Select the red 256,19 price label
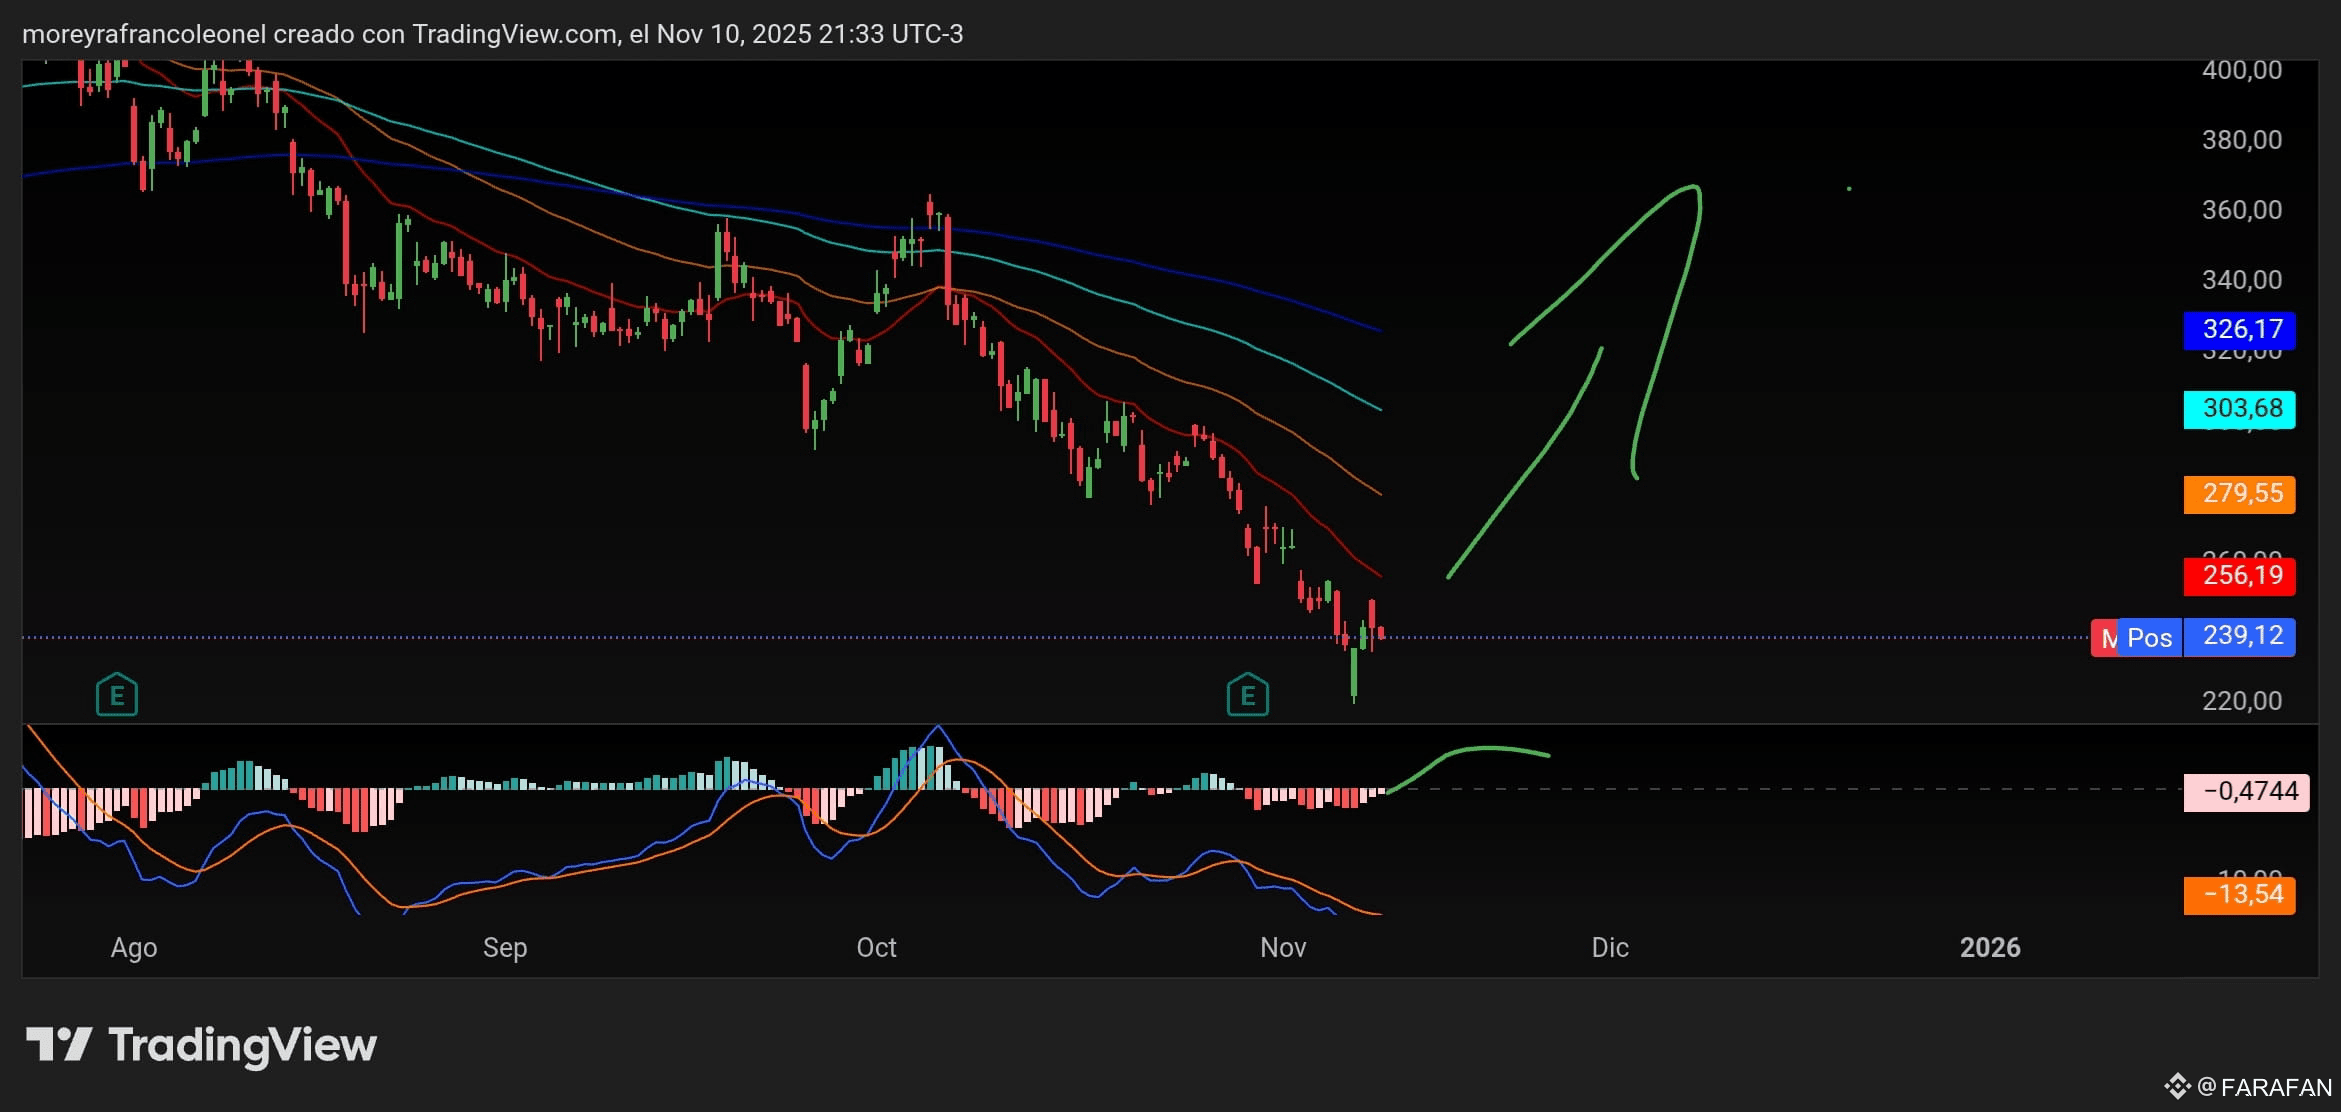Viewport: 2341px width, 1112px height. (x=2239, y=576)
